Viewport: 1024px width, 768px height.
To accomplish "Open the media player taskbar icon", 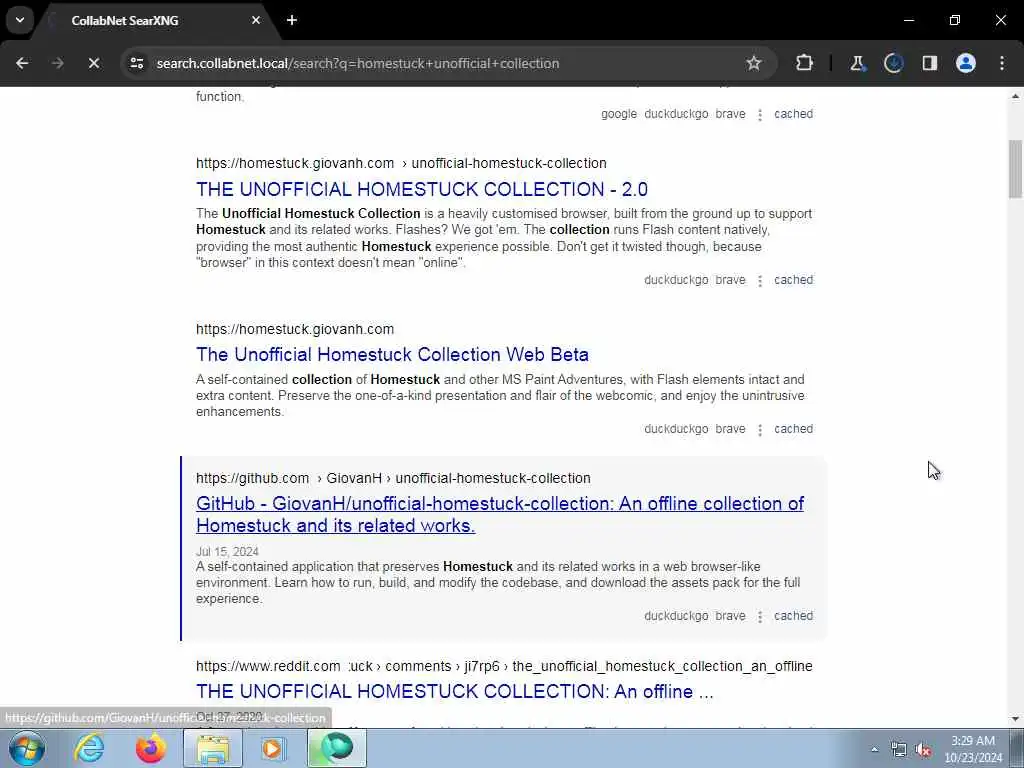I will [272, 748].
